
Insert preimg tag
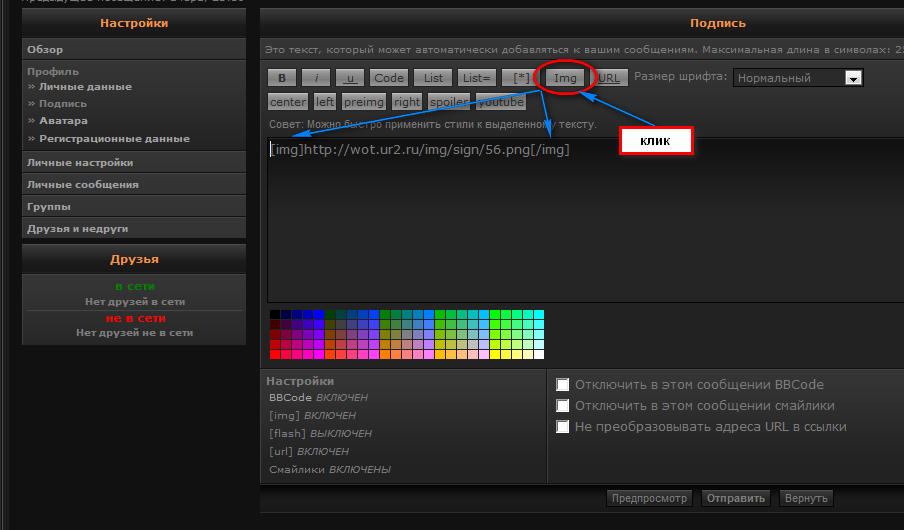[x=364, y=102]
